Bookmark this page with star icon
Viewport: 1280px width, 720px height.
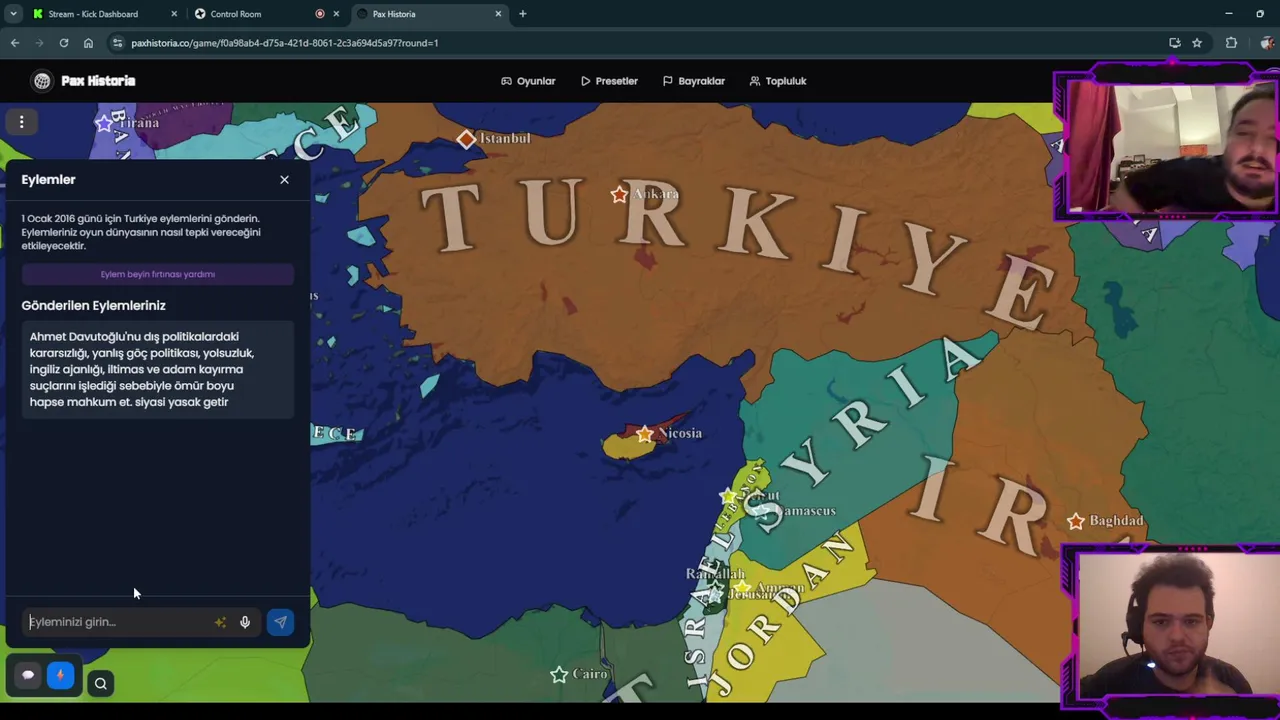(1197, 43)
